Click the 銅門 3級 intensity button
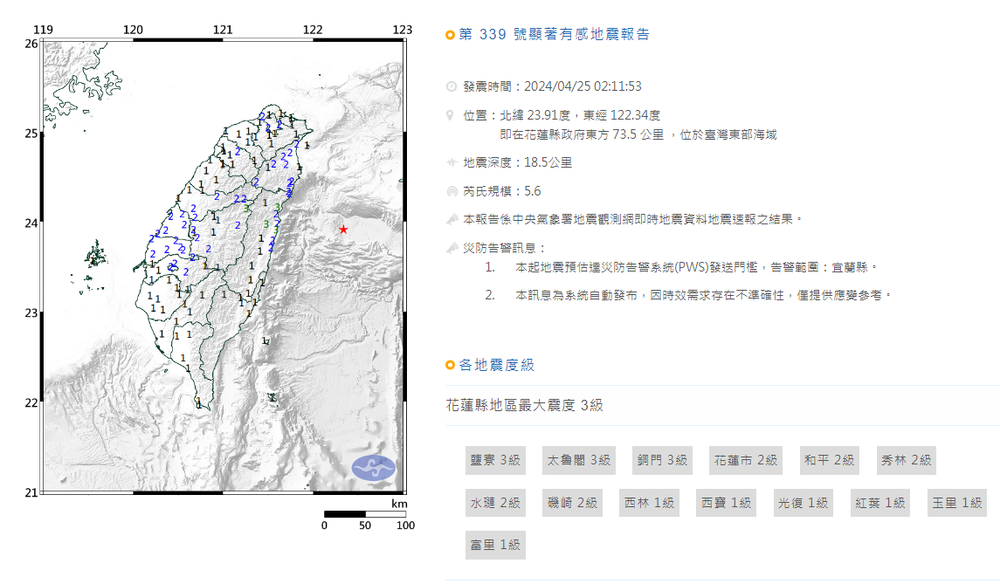 click(x=660, y=460)
